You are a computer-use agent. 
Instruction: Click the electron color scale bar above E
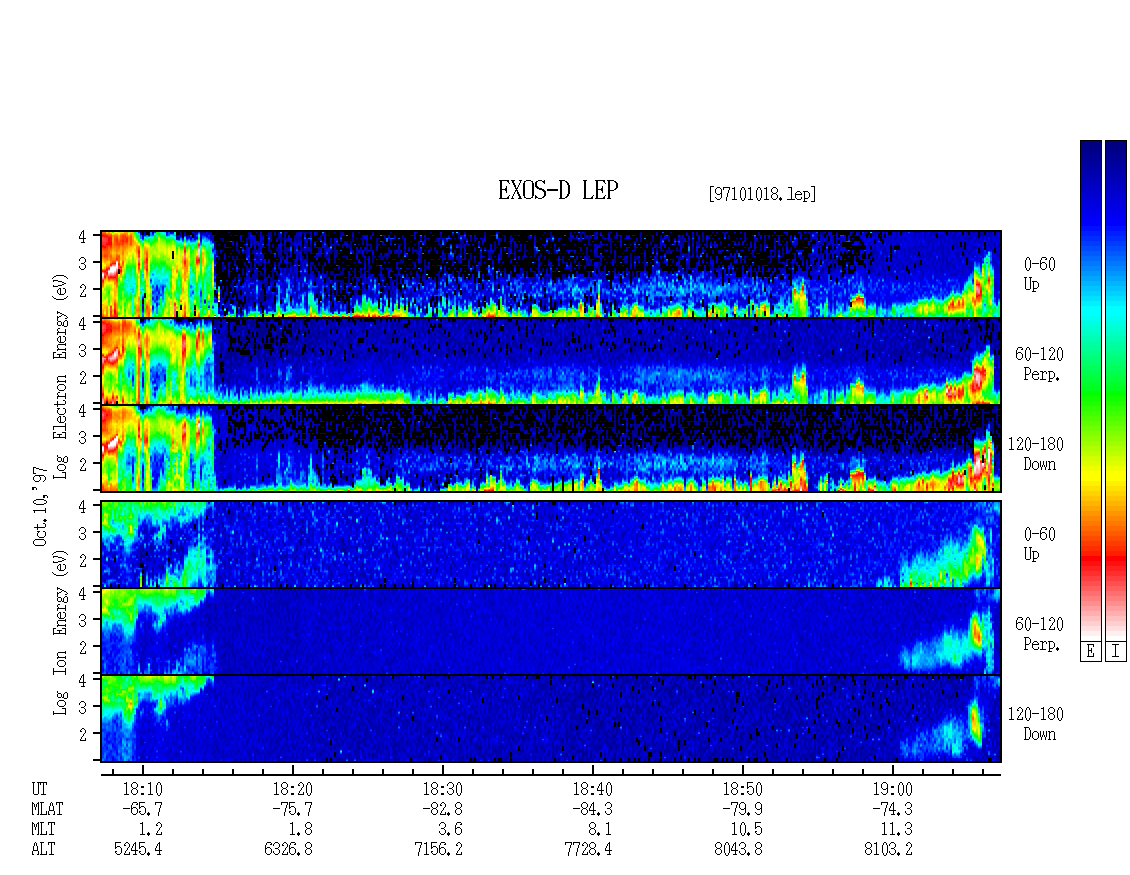pyautogui.click(x=1090, y=390)
